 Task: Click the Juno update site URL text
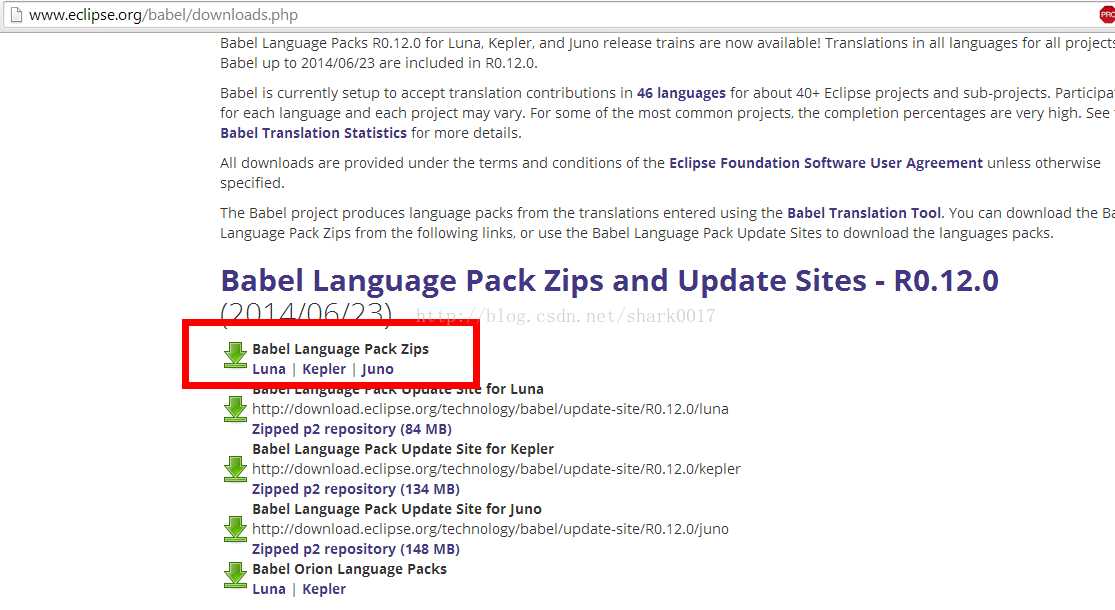click(491, 529)
